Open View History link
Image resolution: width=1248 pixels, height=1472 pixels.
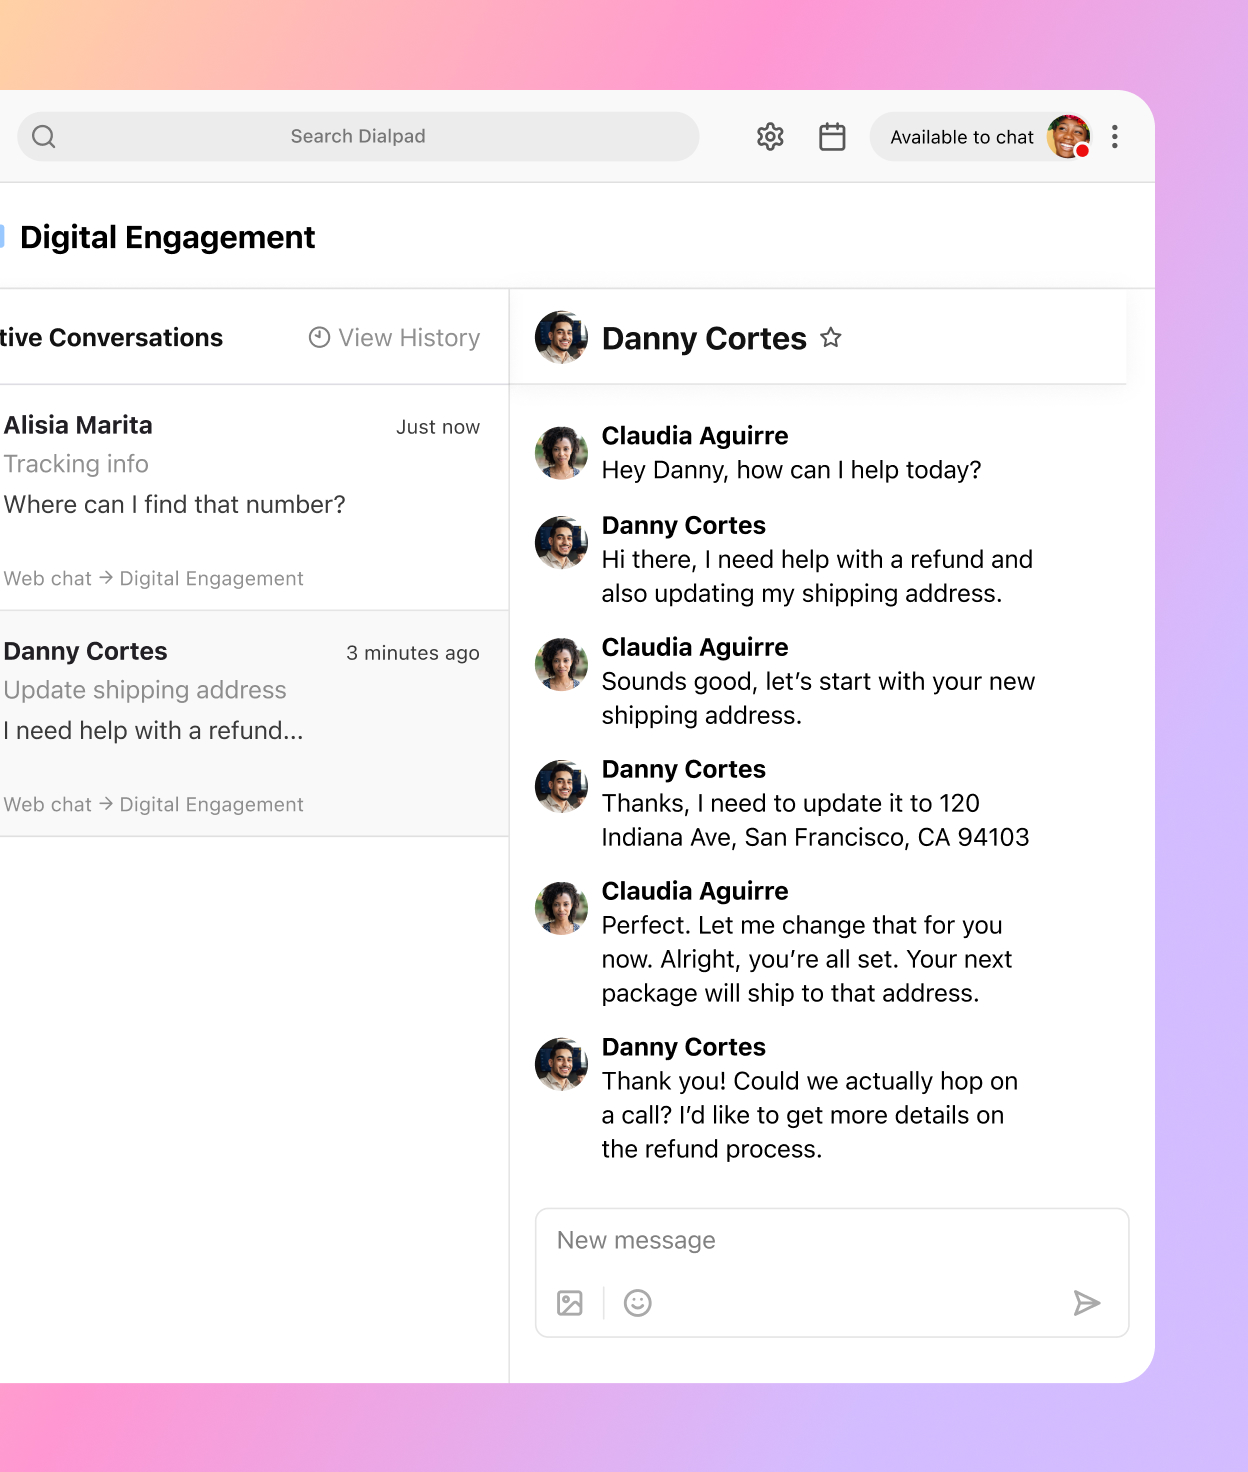394,338
